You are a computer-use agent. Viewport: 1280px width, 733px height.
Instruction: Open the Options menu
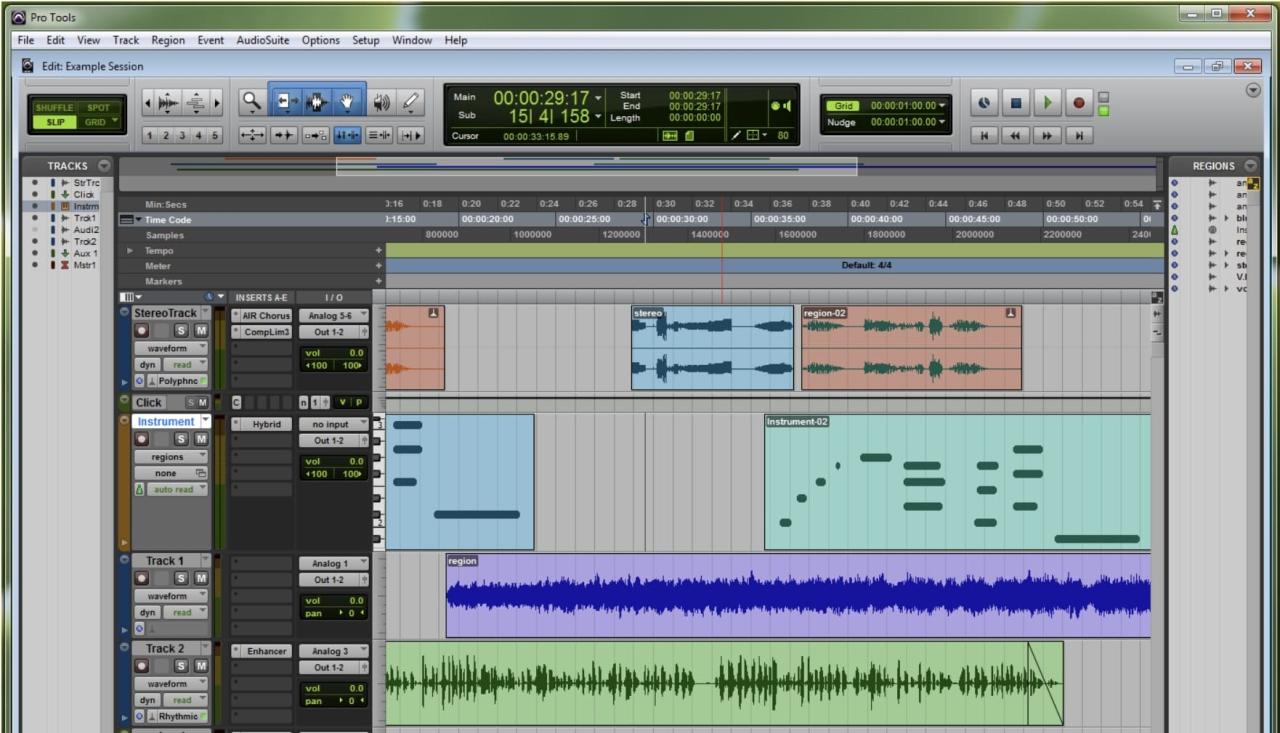(320, 40)
